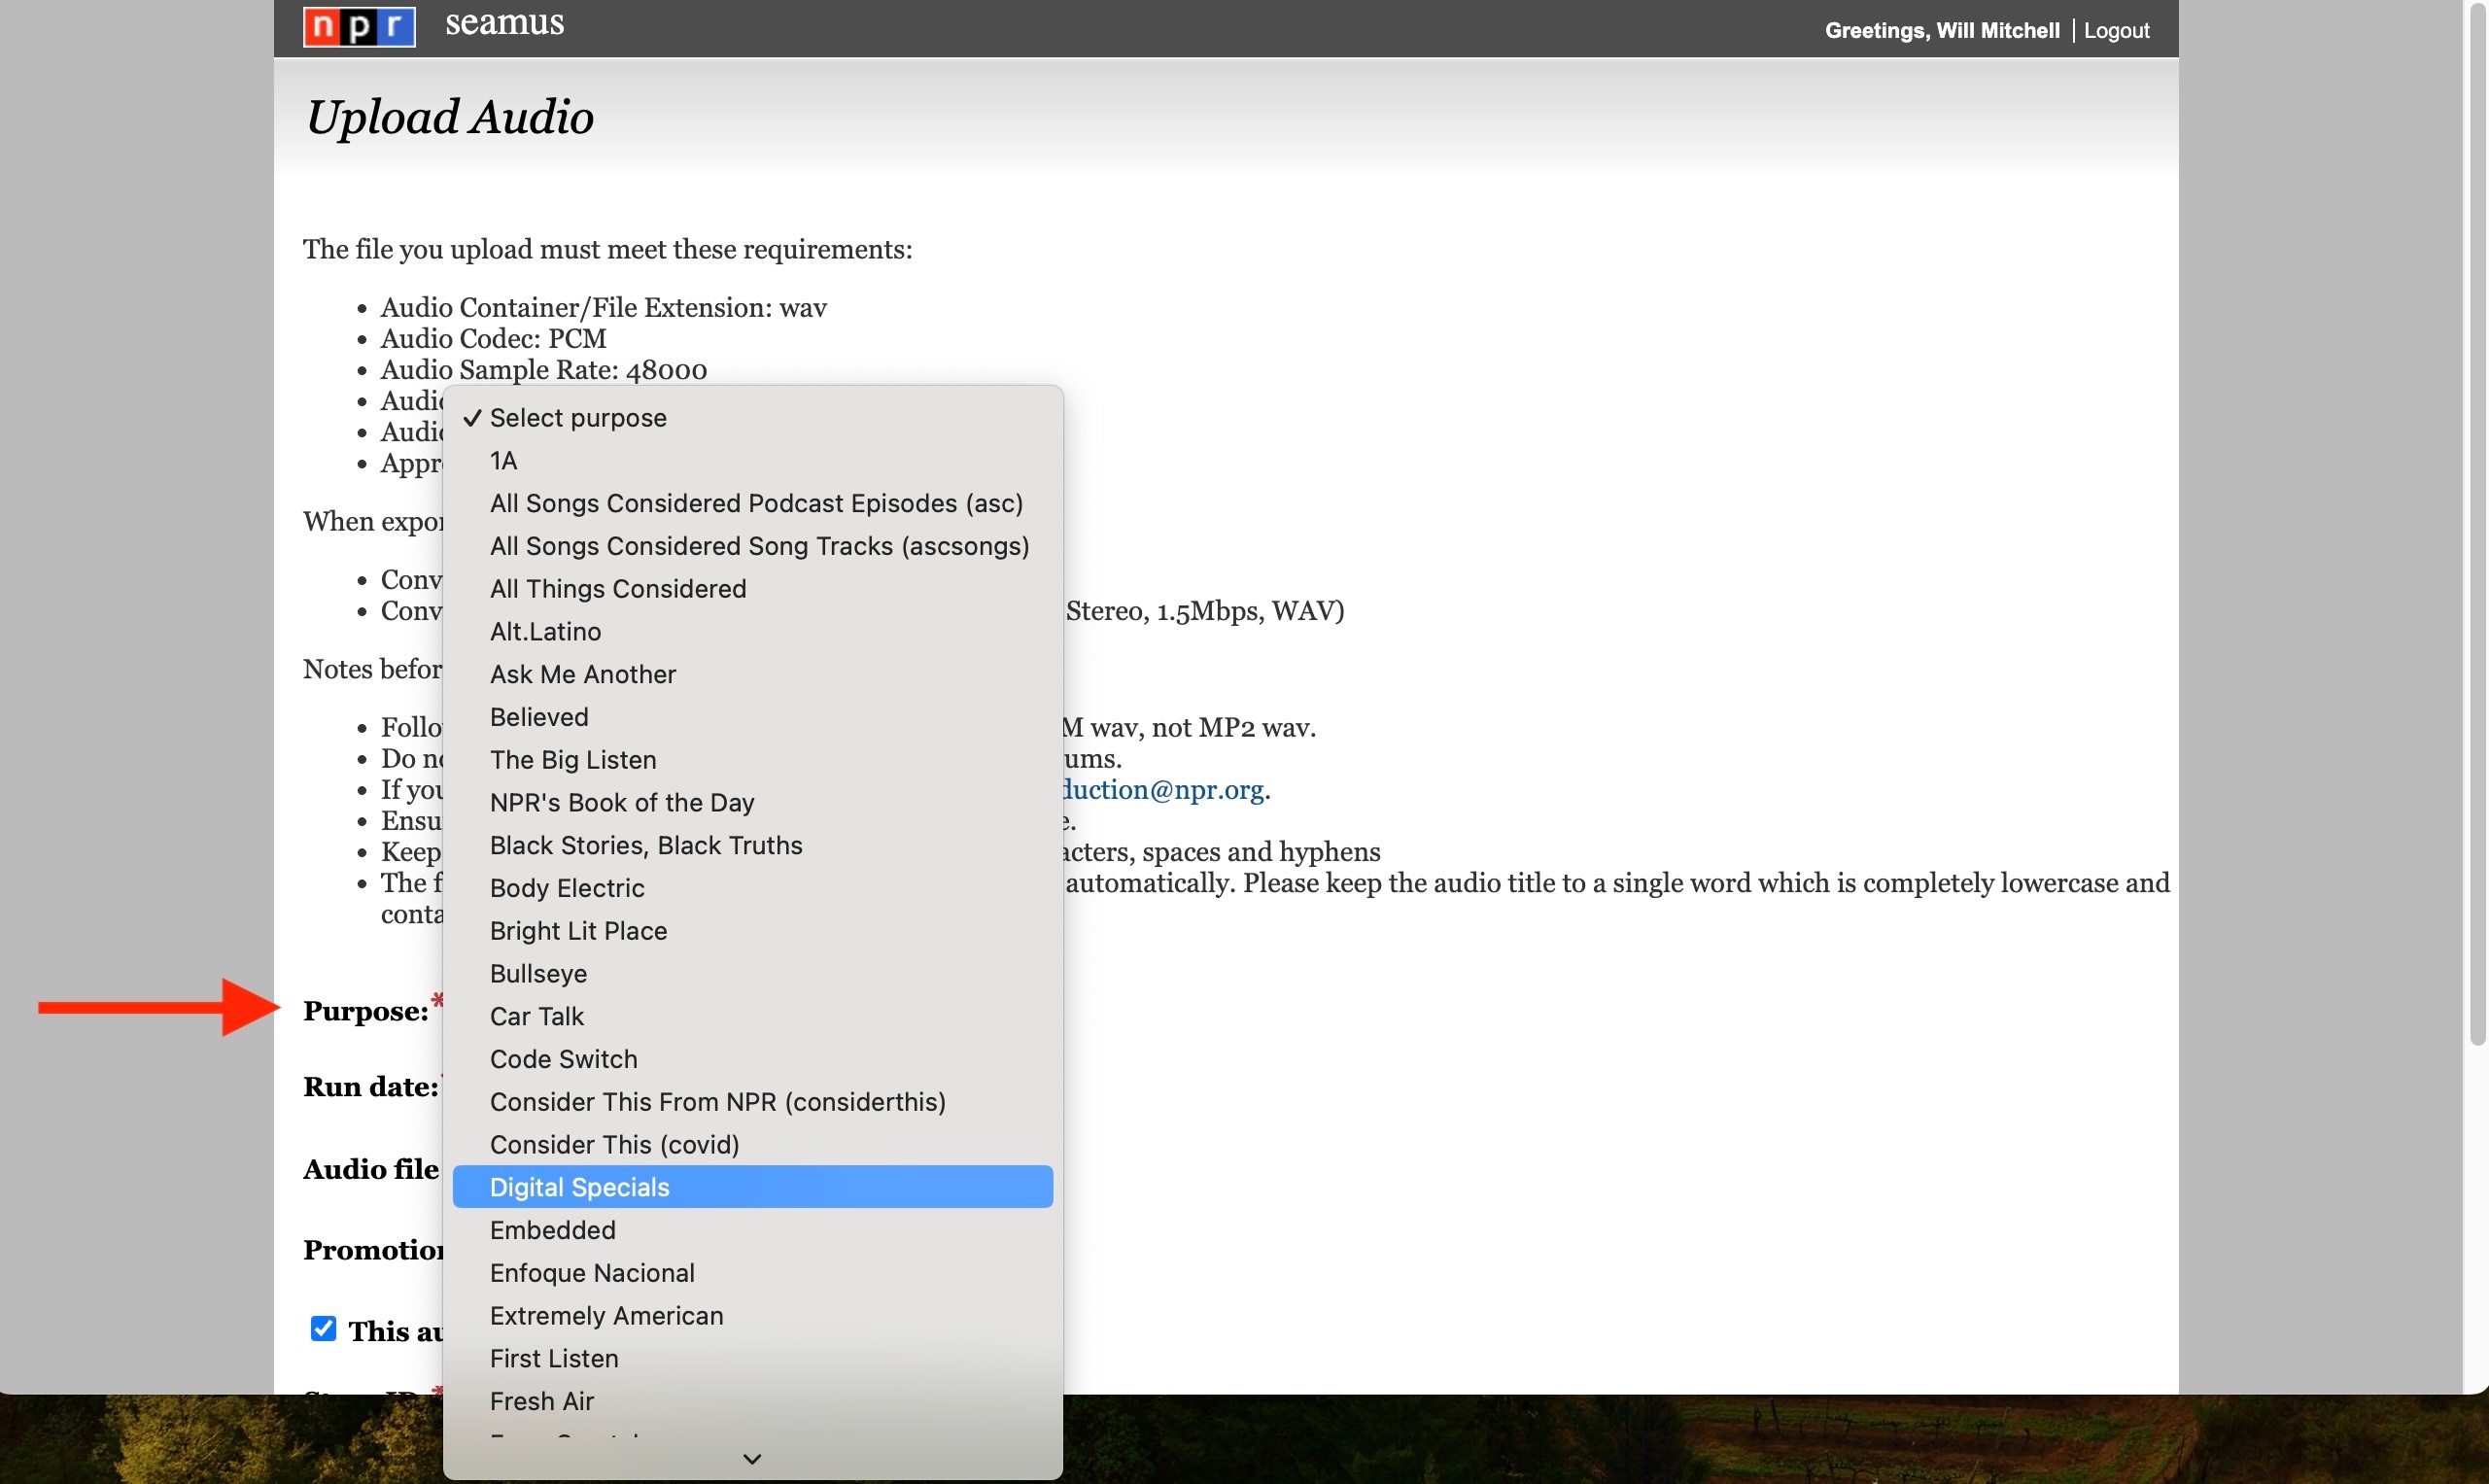Screen dimensions: 2489x1484
Task: Choose Ask Me Another option
Action: point(752,674)
